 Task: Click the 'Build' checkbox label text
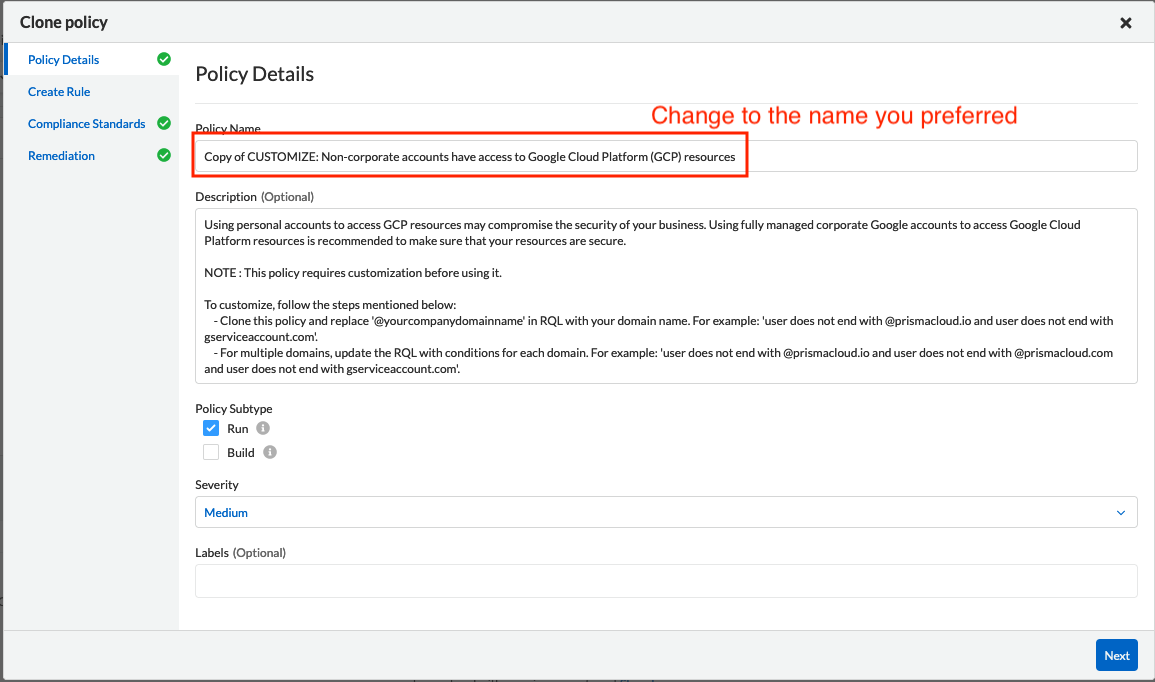241,453
